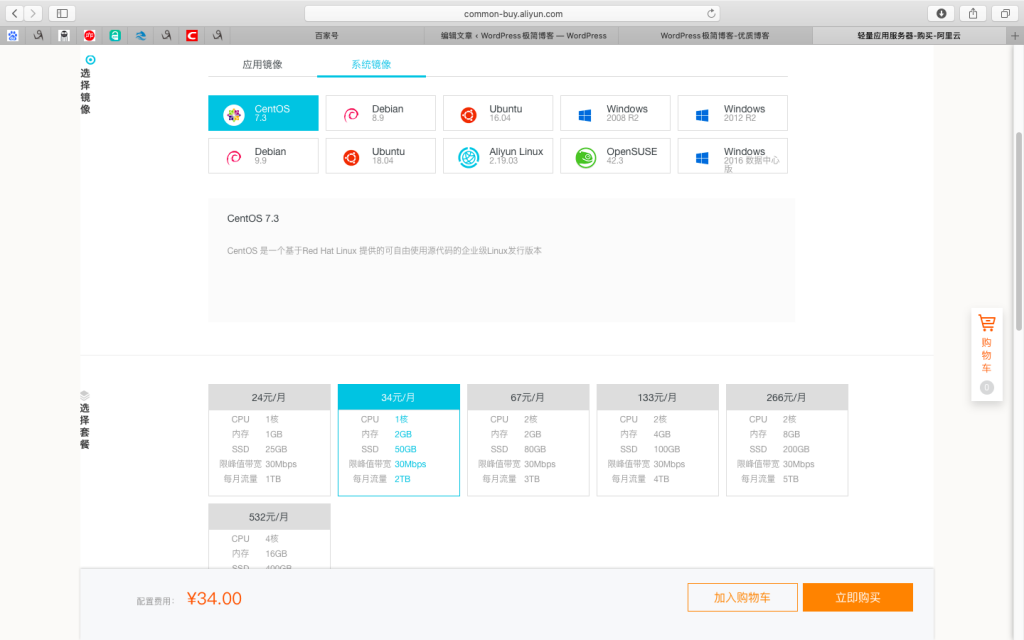The width and height of the screenshot is (1024, 640).
Task: Open the red circle pinned tab
Action: click(89, 35)
